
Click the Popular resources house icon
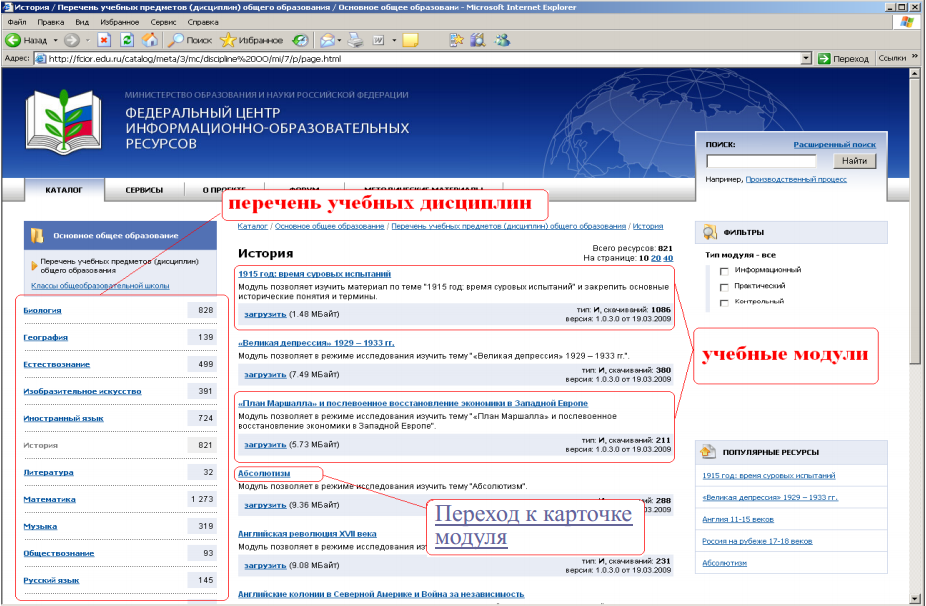707,452
